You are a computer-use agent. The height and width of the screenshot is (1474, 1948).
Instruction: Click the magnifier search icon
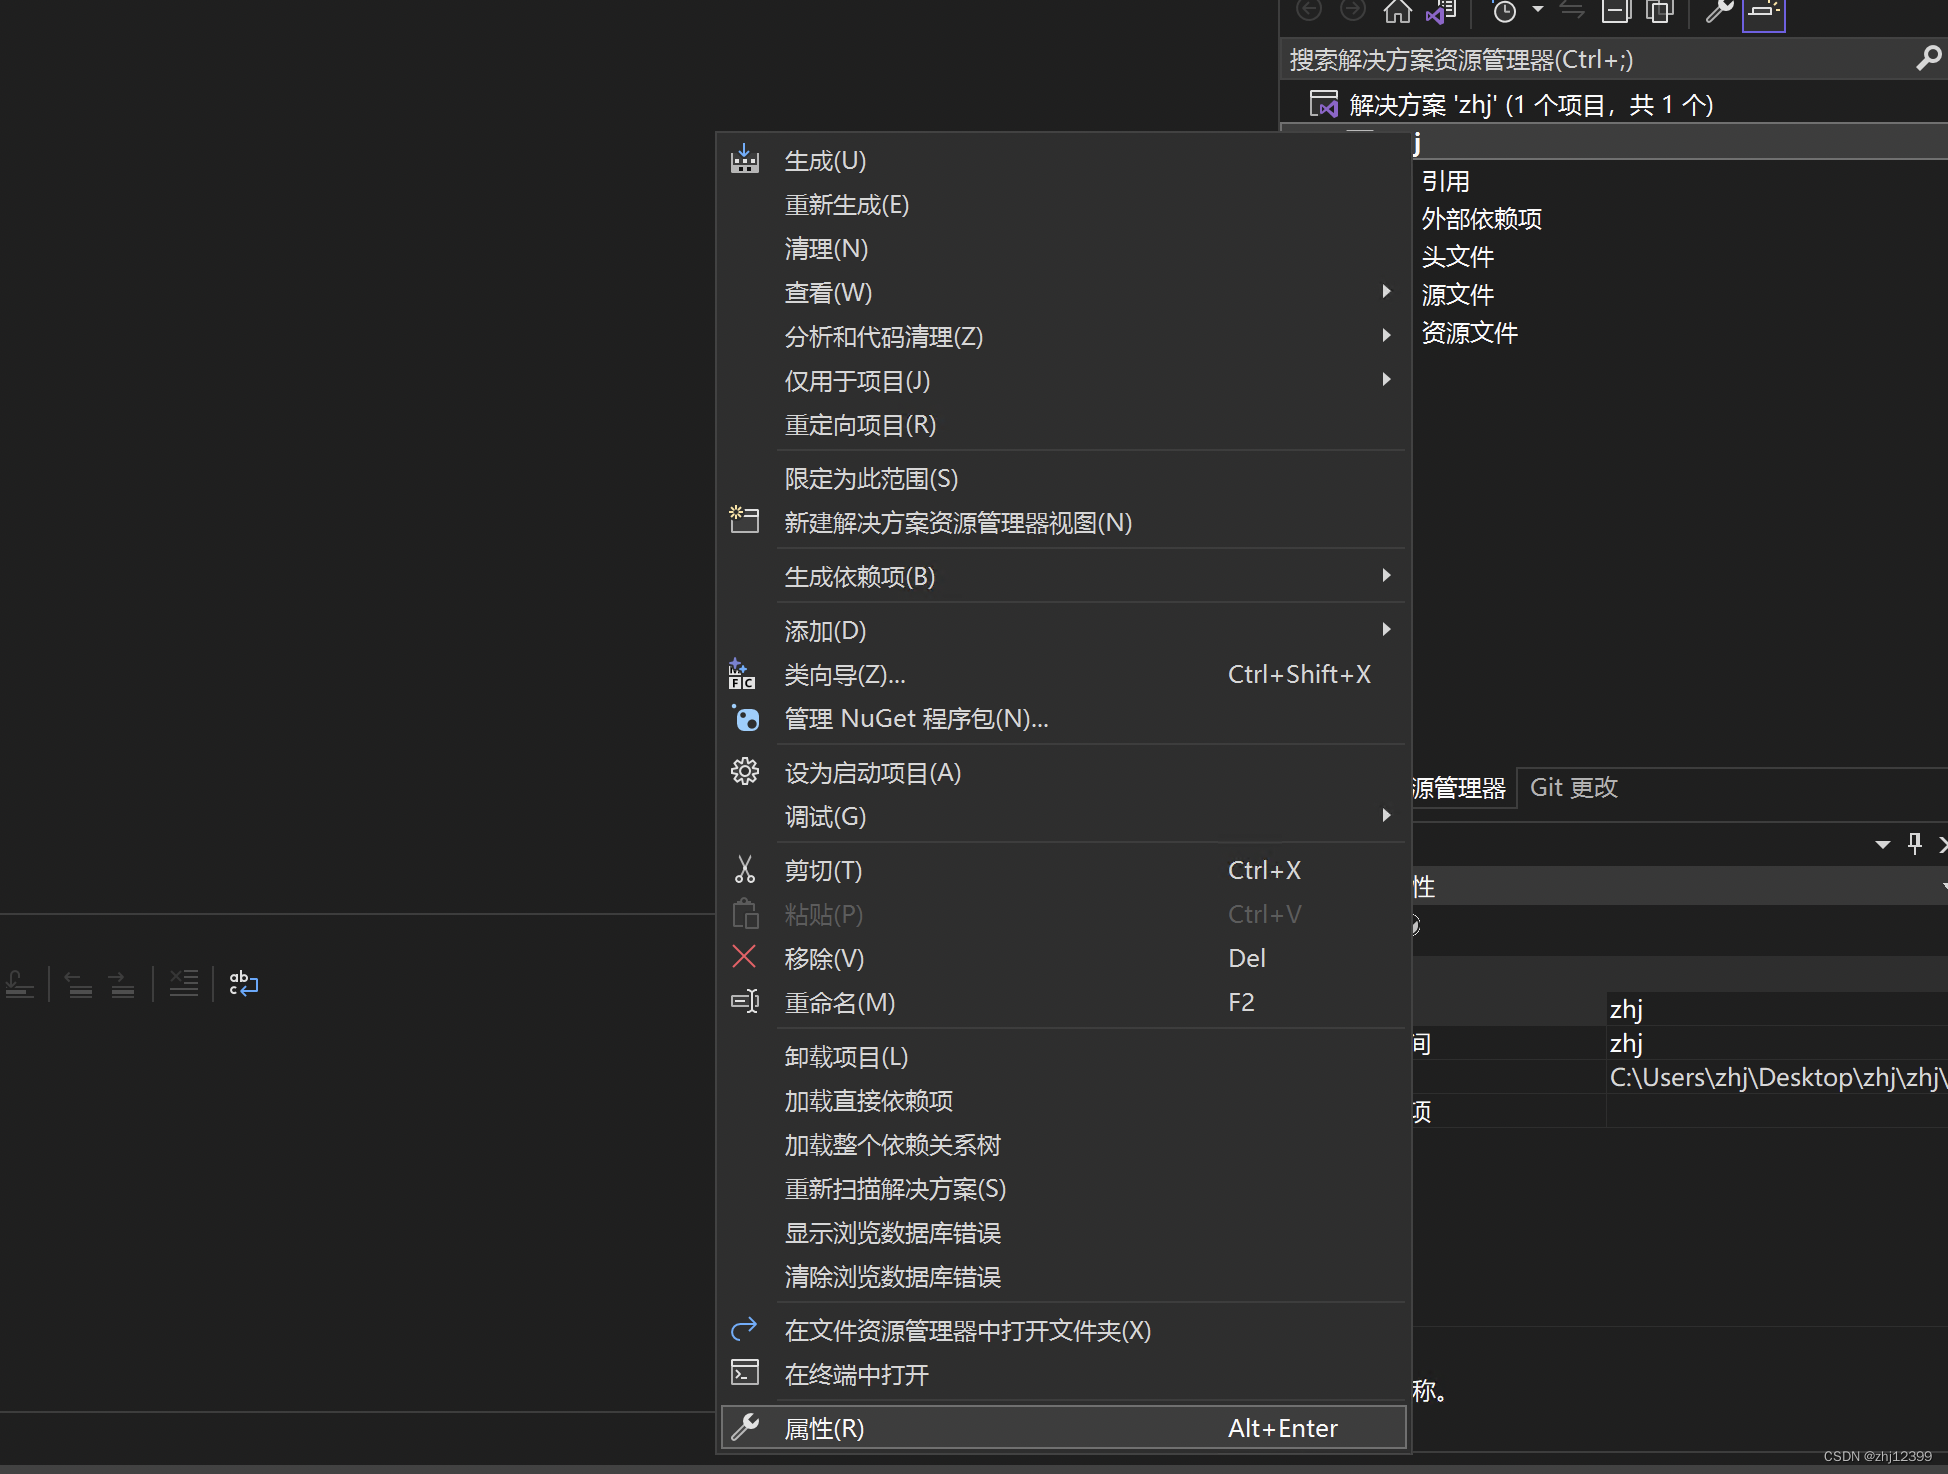pos(1928,59)
